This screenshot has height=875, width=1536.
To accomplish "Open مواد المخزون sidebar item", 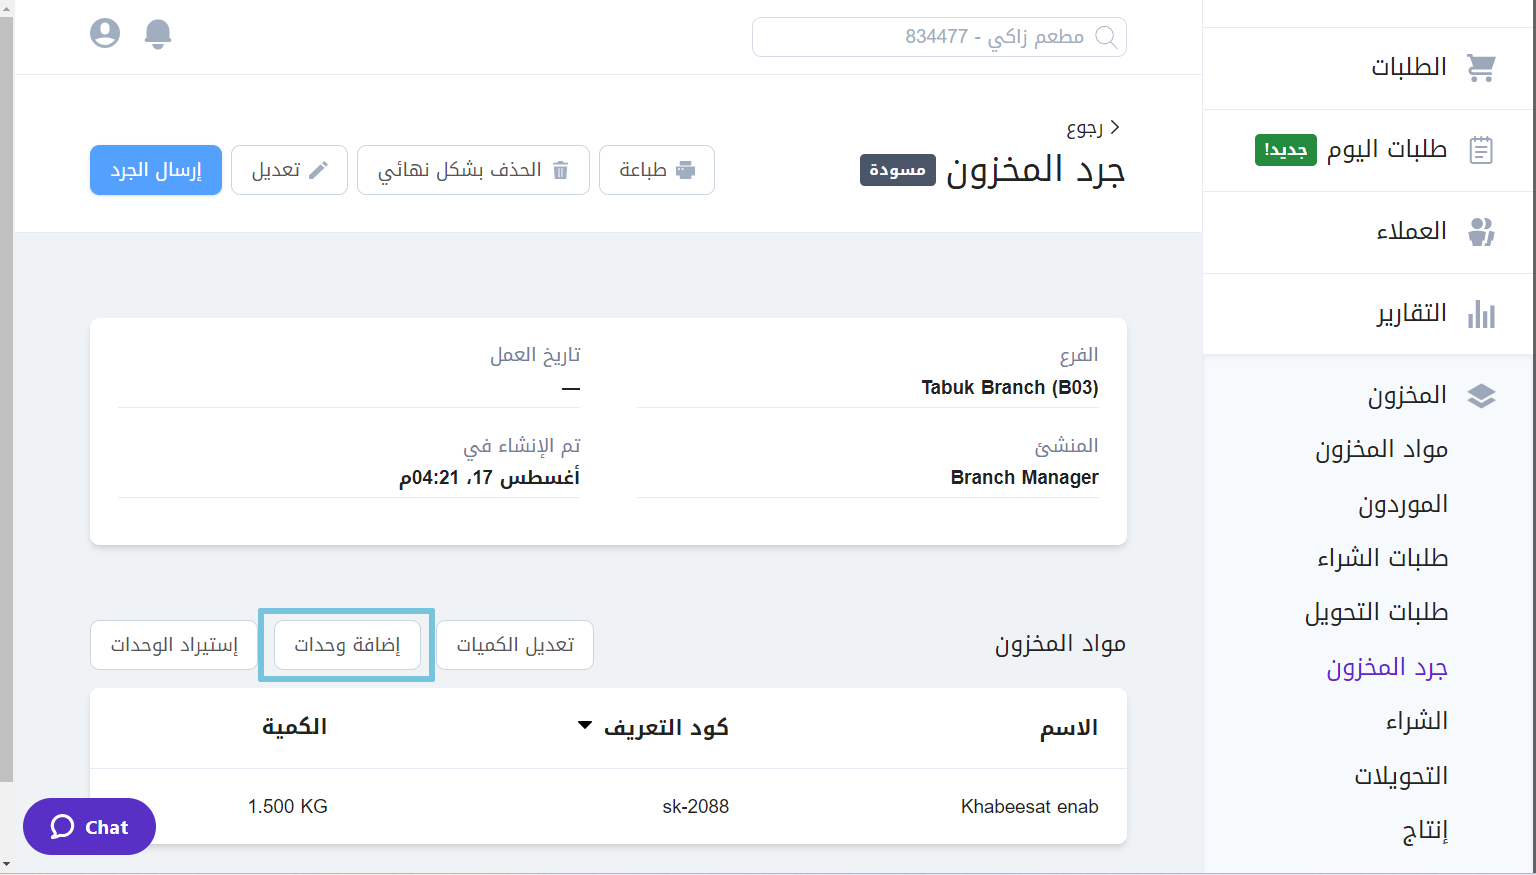I will 1381,450.
